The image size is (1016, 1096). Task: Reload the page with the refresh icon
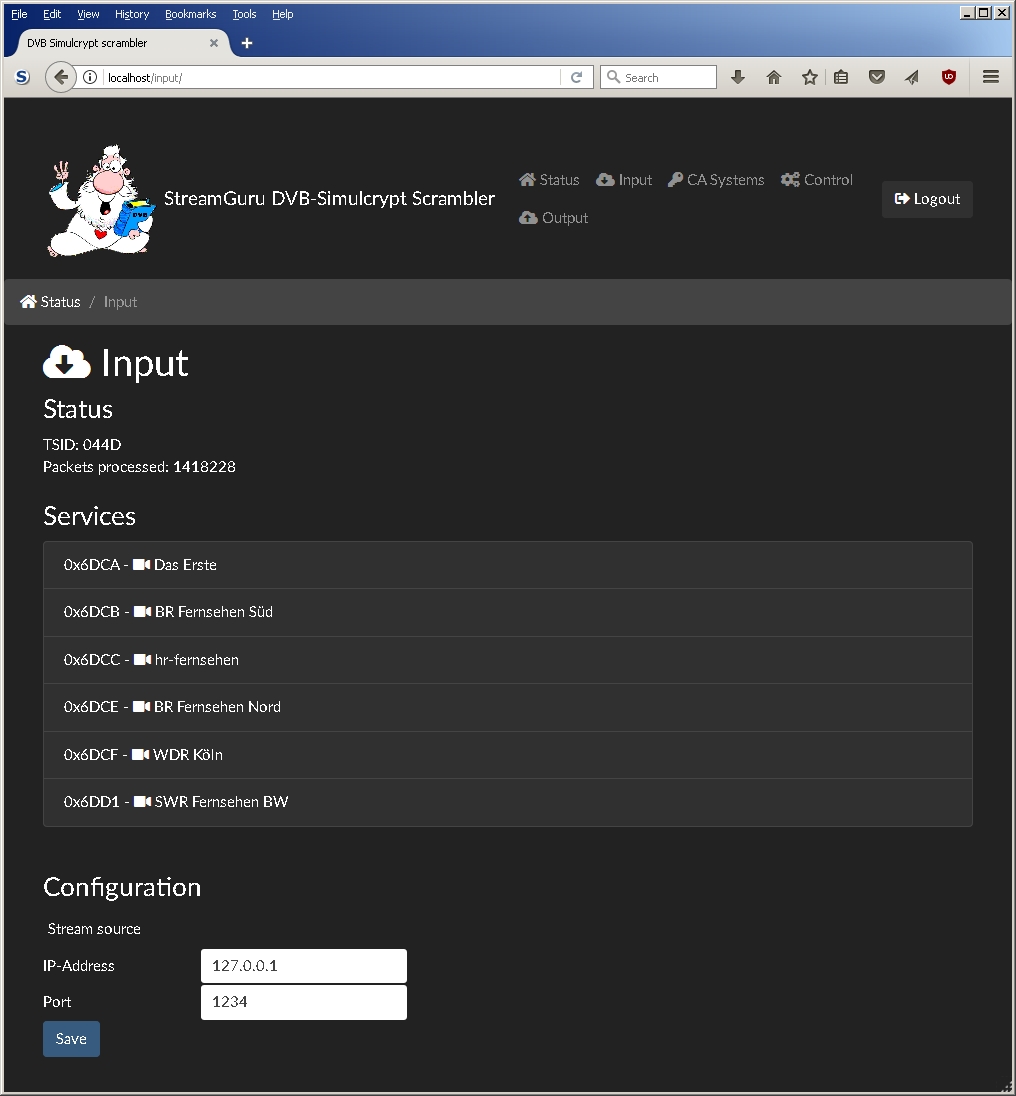coord(576,78)
